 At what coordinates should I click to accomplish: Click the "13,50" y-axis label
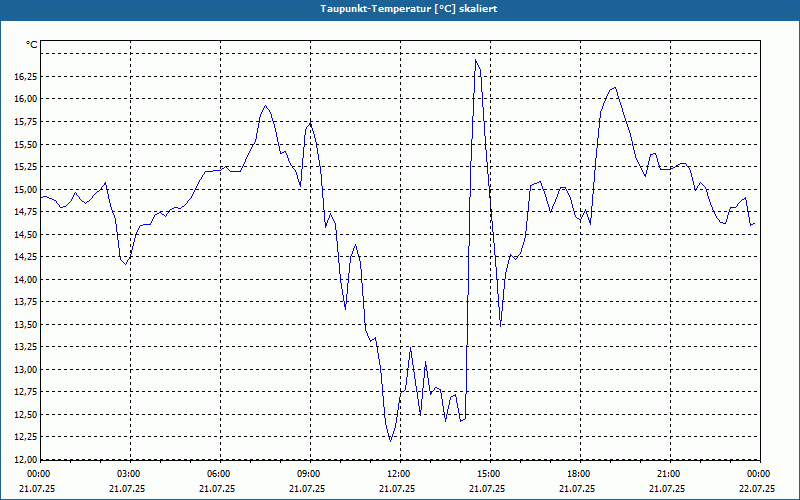click(25, 324)
